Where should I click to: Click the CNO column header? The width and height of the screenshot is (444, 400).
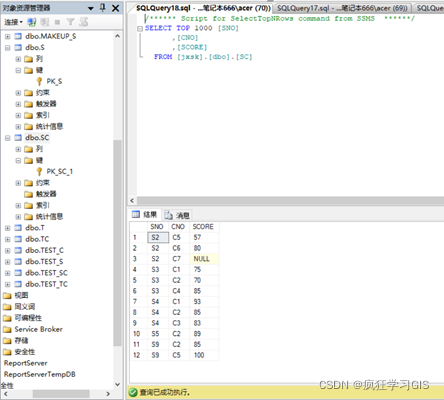[x=179, y=227]
